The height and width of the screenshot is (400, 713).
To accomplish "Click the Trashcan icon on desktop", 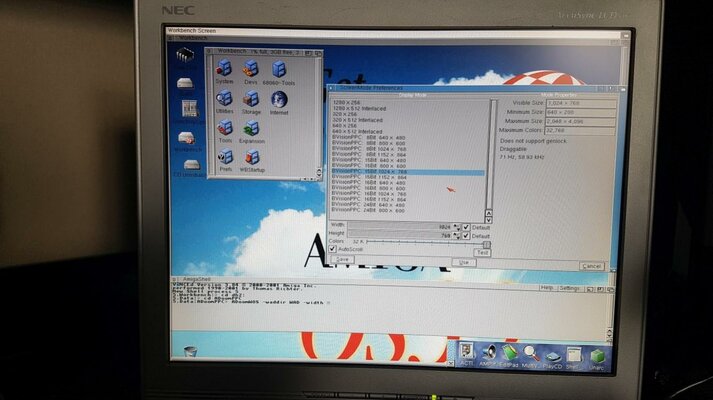I will point(187,109).
